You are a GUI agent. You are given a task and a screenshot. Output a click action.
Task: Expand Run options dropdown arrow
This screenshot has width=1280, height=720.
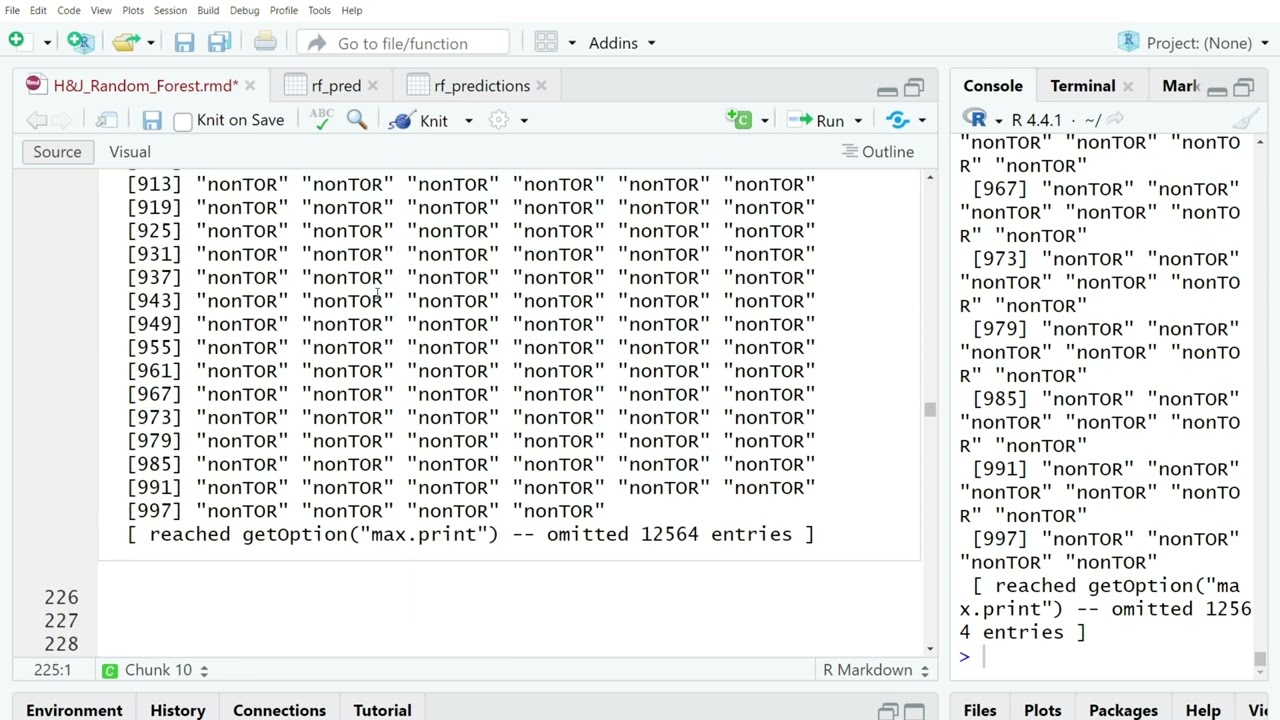coord(857,121)
